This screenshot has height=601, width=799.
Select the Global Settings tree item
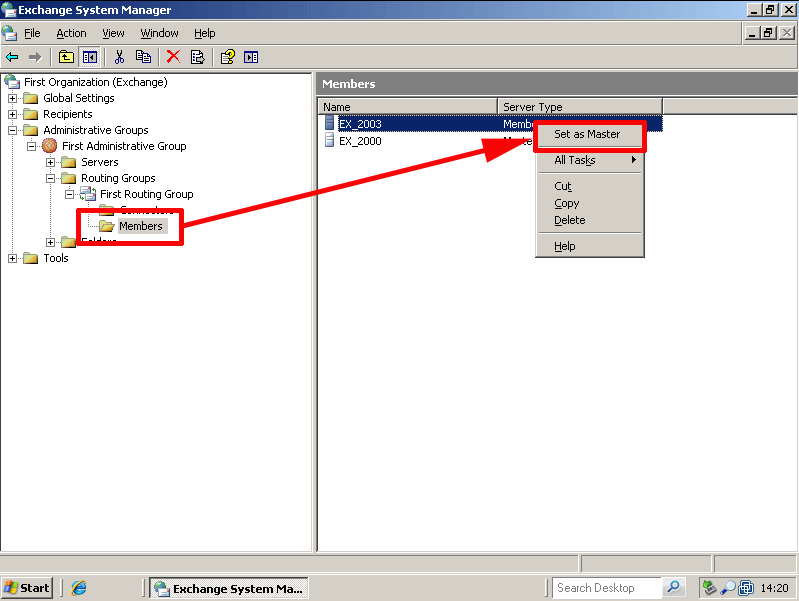click(78, 98)
